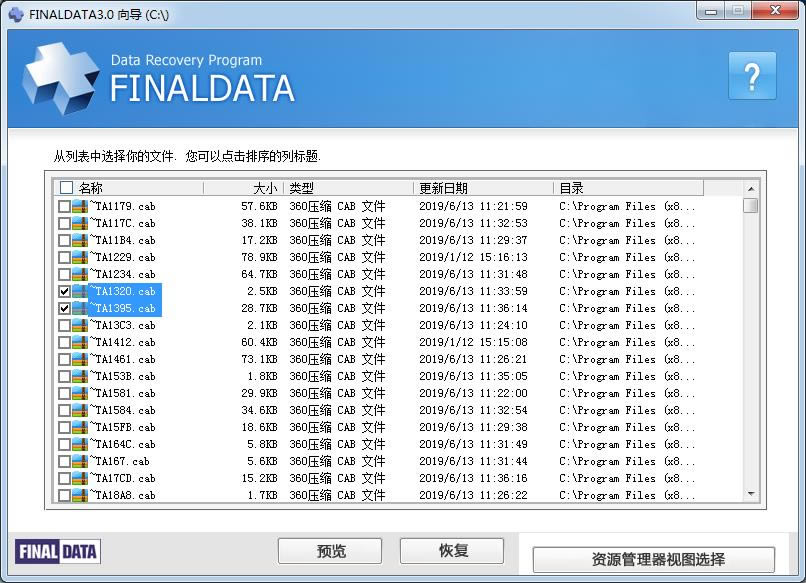Click the 恢复 recover button
Screen dimensions: 806x583
[x=452, y=551]
